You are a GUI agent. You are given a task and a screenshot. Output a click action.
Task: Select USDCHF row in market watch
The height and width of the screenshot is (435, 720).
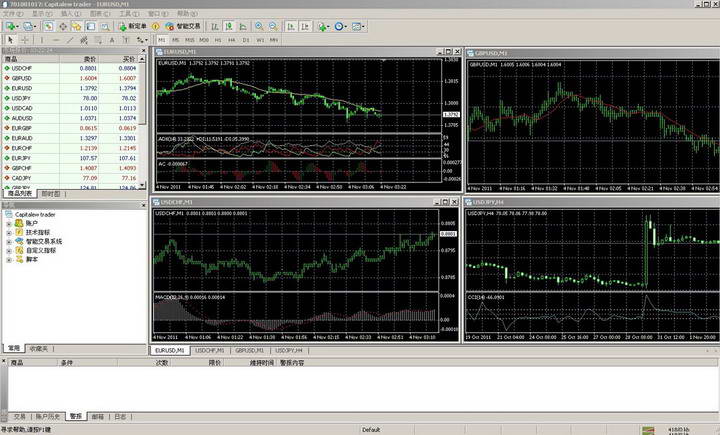[x=70, y=68]
